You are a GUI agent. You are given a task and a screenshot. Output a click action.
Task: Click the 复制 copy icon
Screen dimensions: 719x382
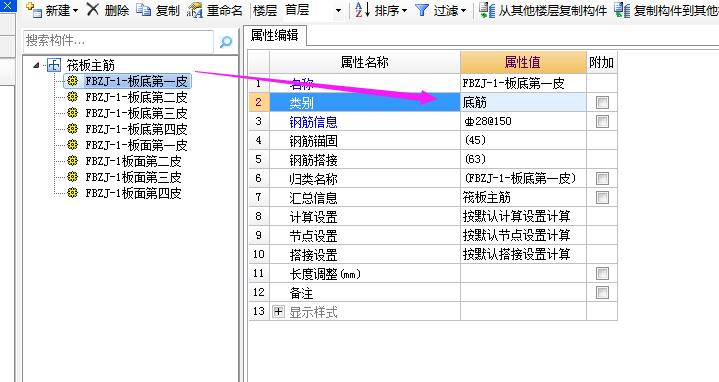coord(144,10)
